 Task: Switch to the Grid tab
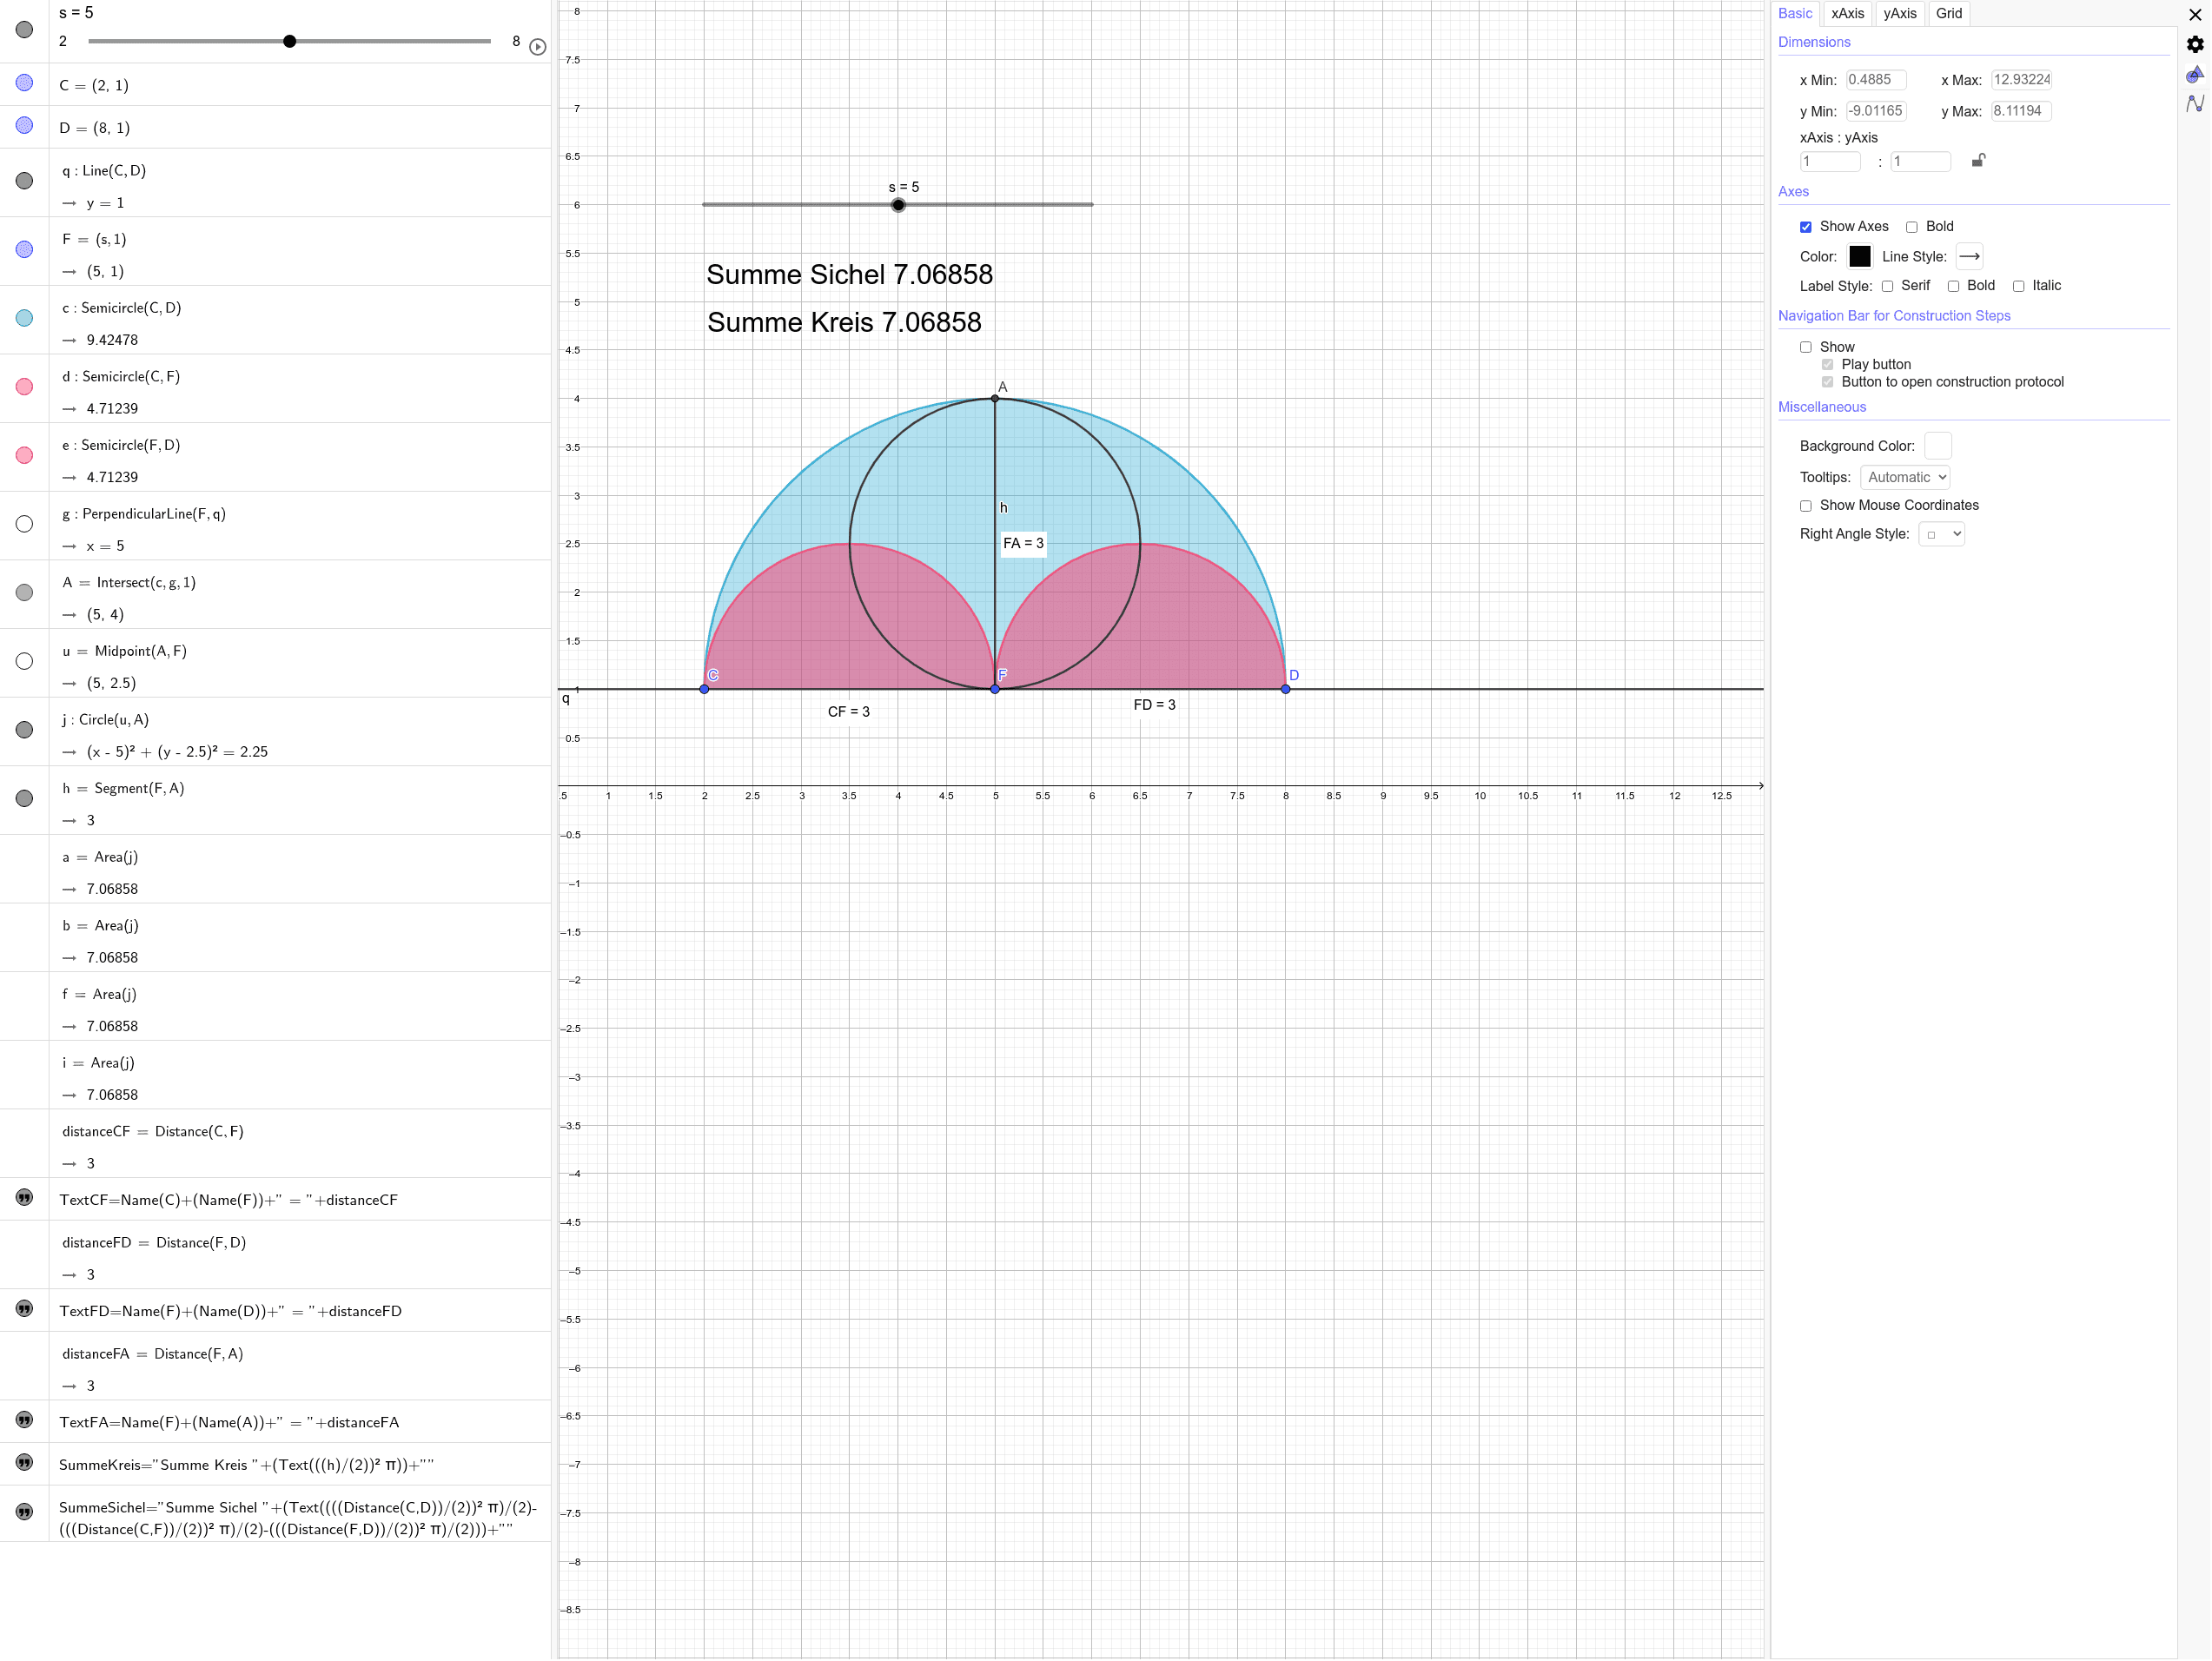coord(1948,13)
